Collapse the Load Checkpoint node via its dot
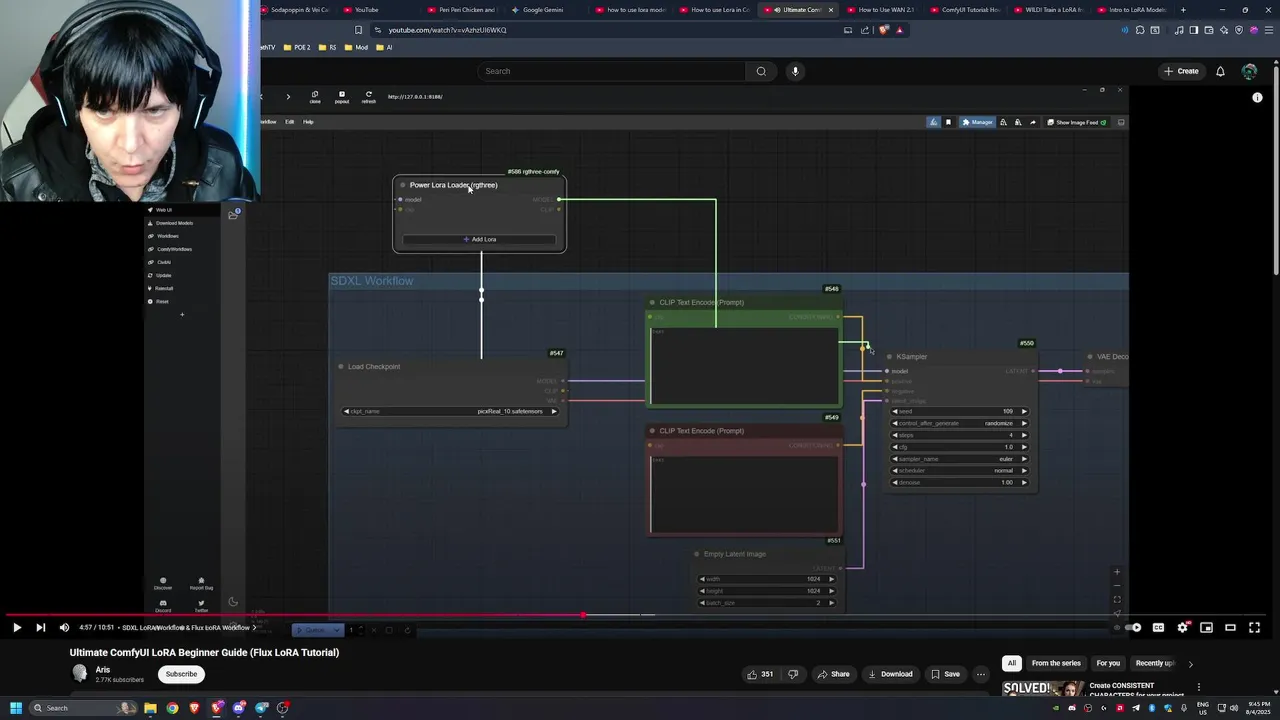 coord(341,367)
